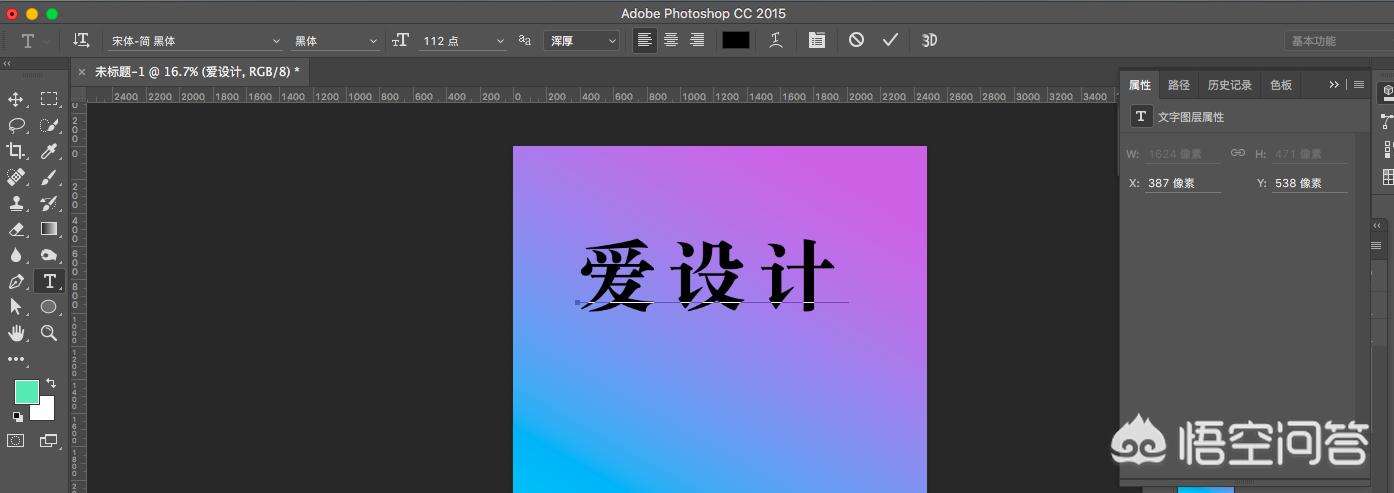Select the Sponge tool
The height and width of the screenshot is (493, 1394).
coord(49,255)
